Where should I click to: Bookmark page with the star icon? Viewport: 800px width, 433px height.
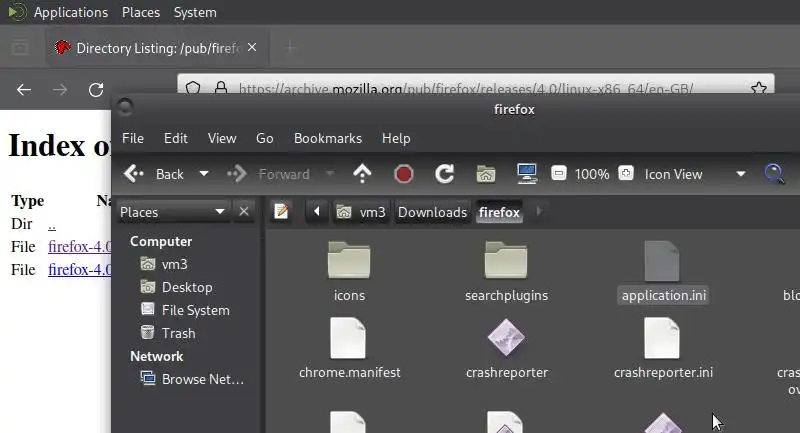coord(759,88)
